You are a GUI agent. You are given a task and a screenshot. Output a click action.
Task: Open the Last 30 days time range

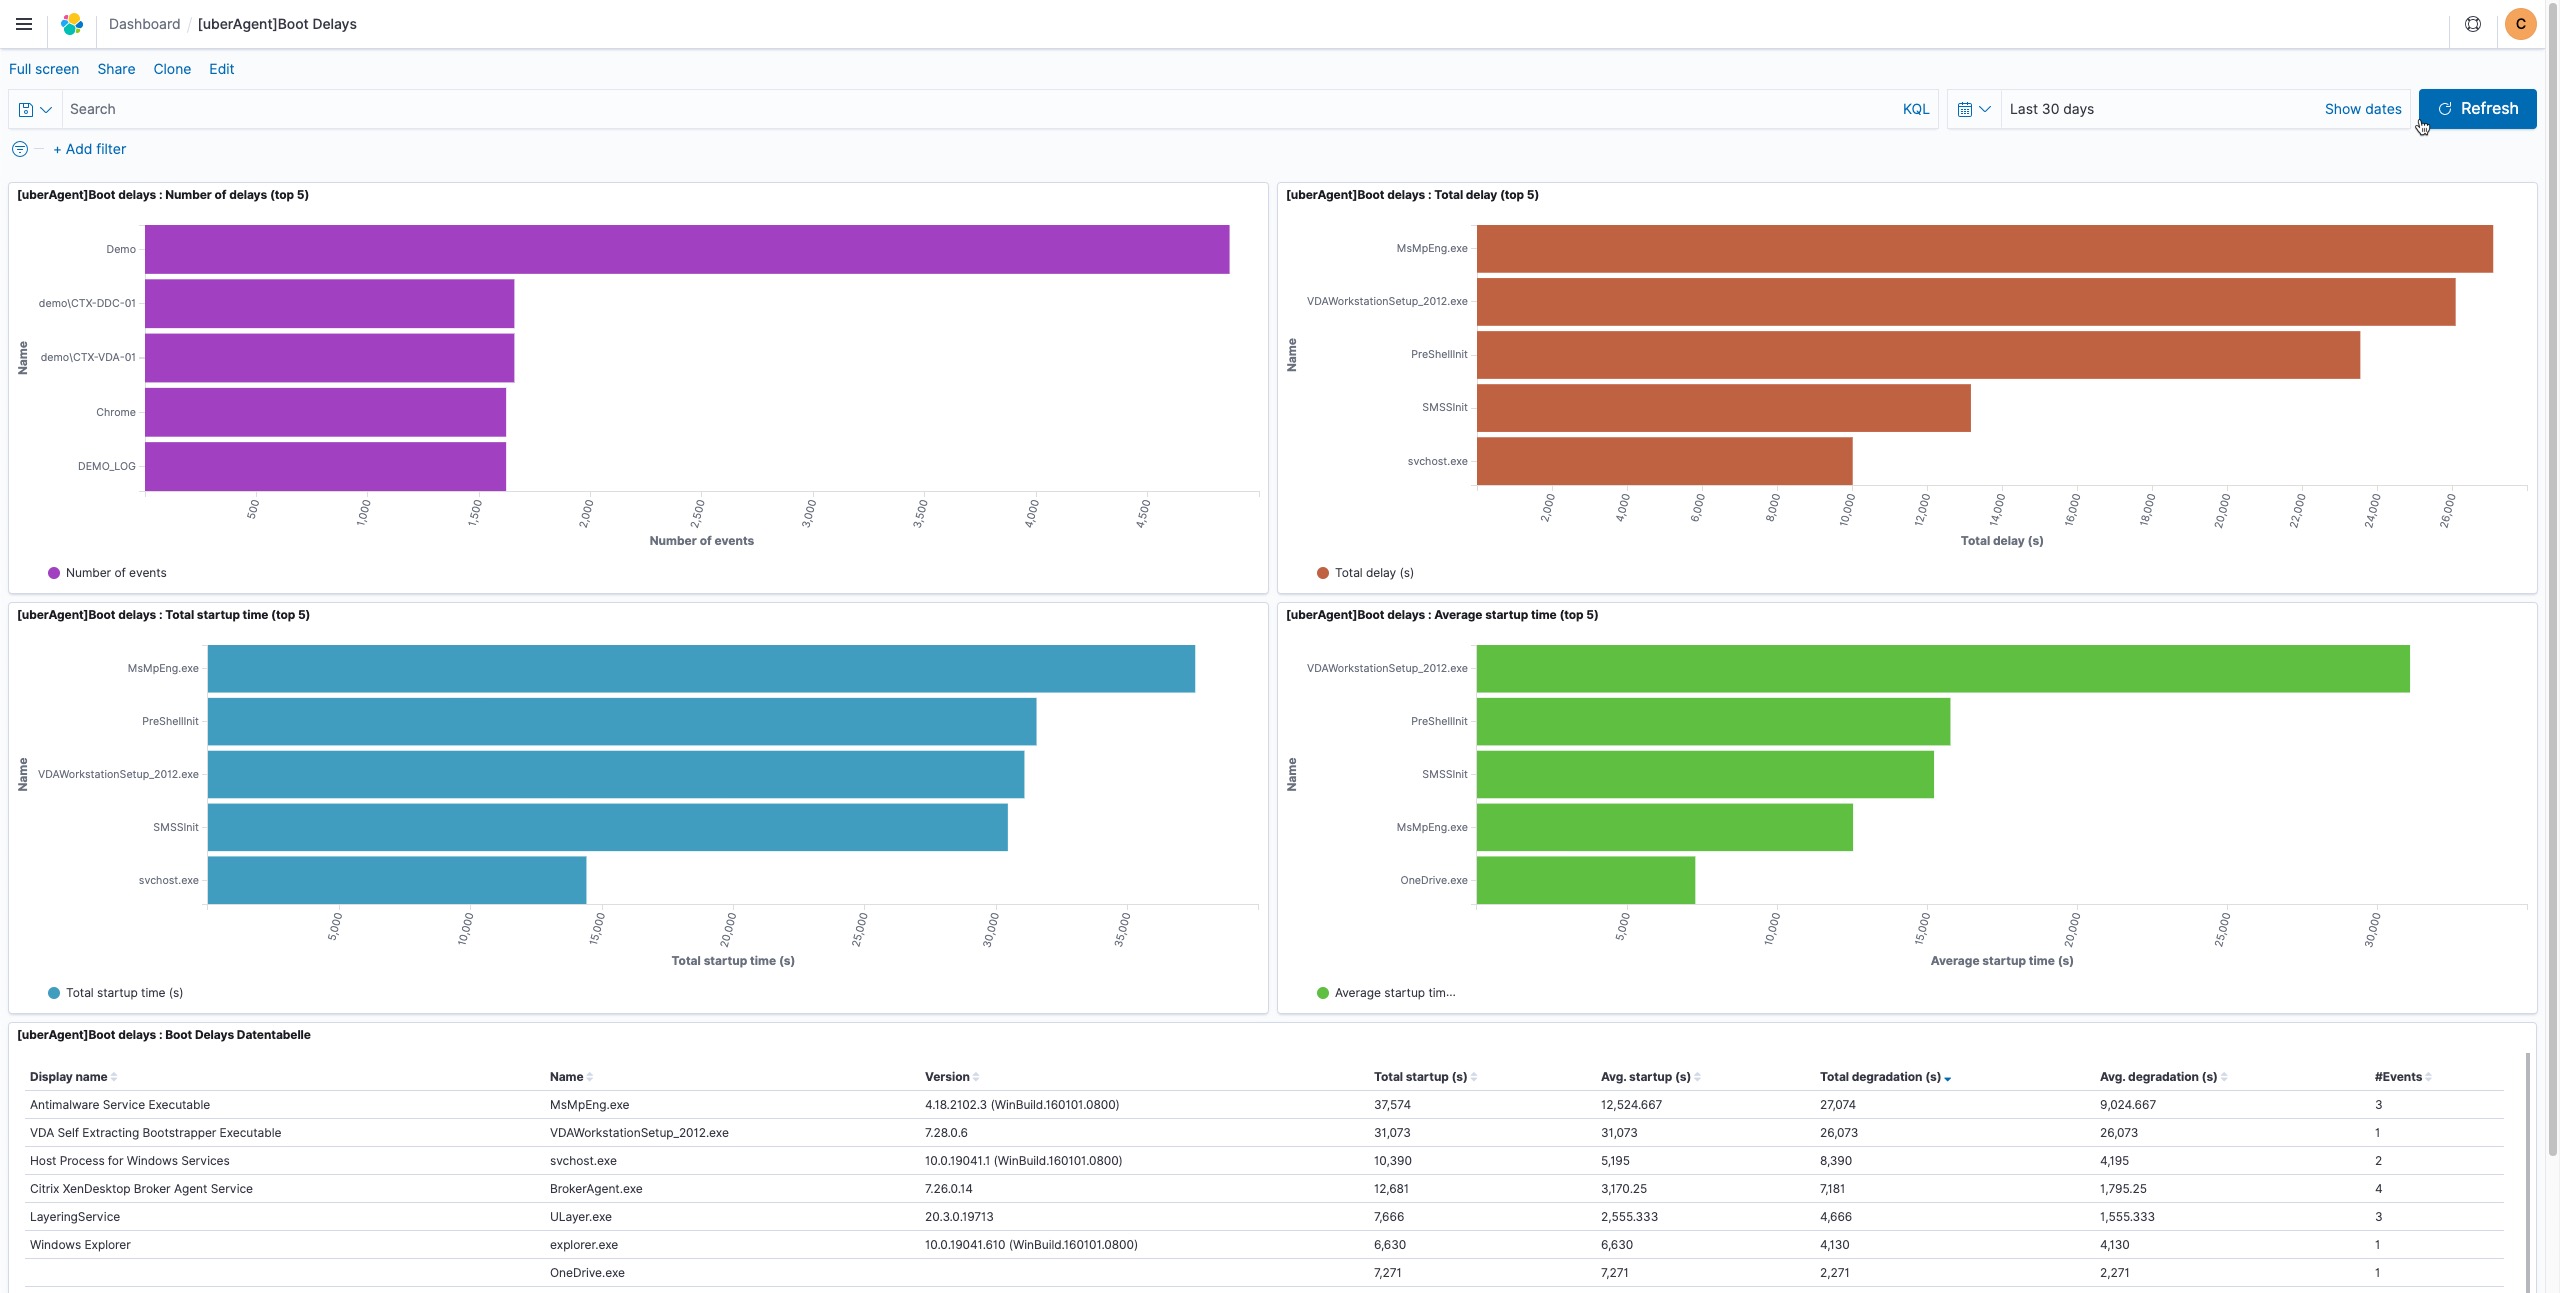[x=2052, y=109]
